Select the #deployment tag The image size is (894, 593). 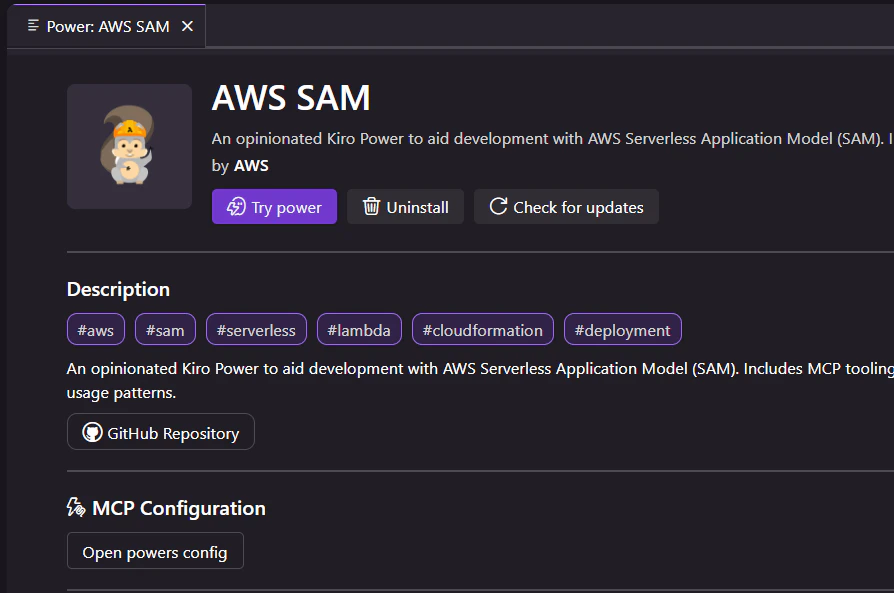click(x=623, y=330)
